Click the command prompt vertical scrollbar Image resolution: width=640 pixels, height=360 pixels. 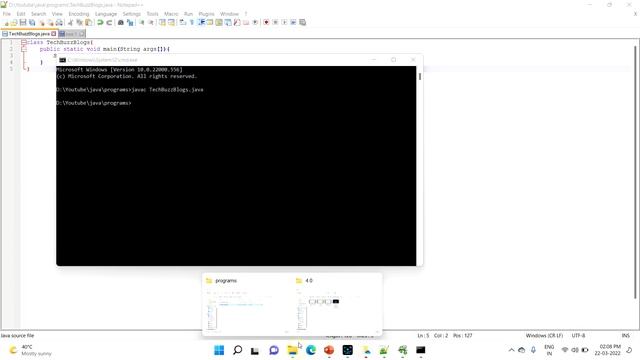420,165
